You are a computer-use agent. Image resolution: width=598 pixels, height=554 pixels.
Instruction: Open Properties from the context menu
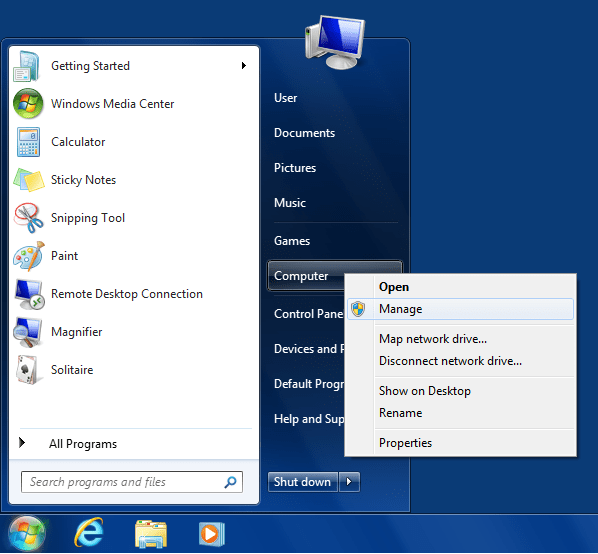[461, 443]
